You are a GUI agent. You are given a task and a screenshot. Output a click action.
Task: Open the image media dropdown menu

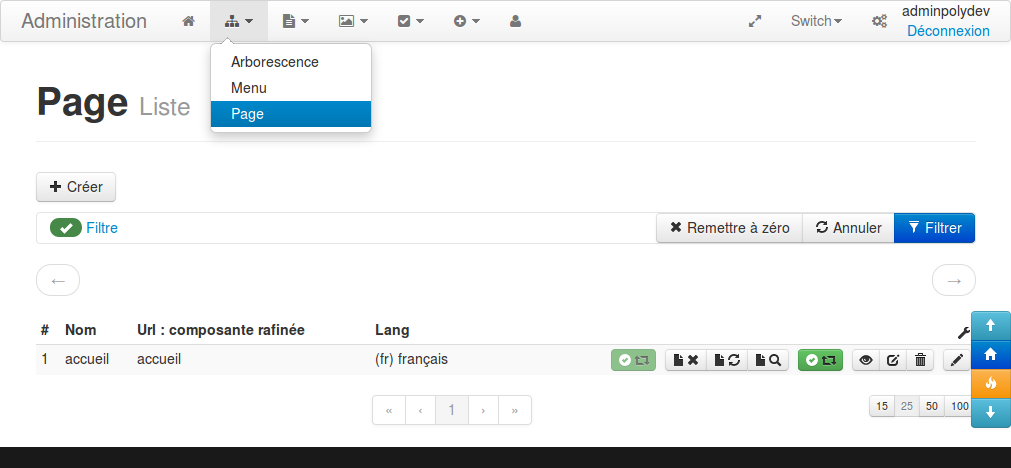353,21
